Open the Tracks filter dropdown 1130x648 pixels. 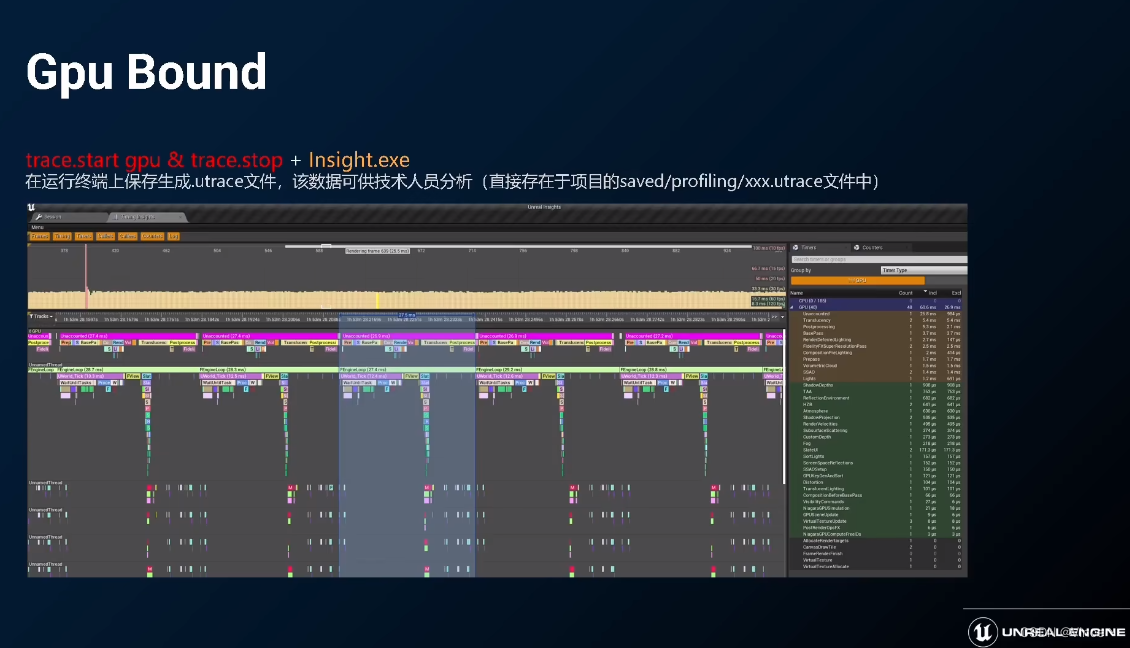40,316
